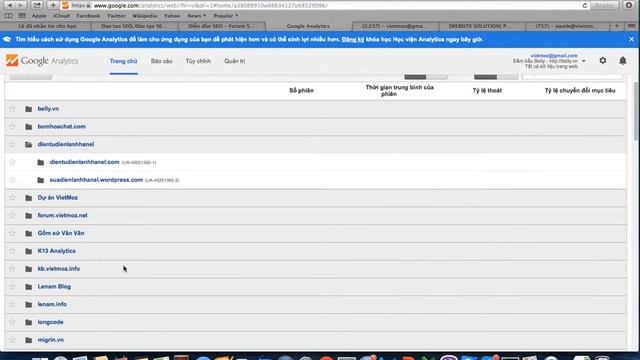Close the blue announcement banner
This screenshot has height=360, width=640.
(x=631, y=39)
